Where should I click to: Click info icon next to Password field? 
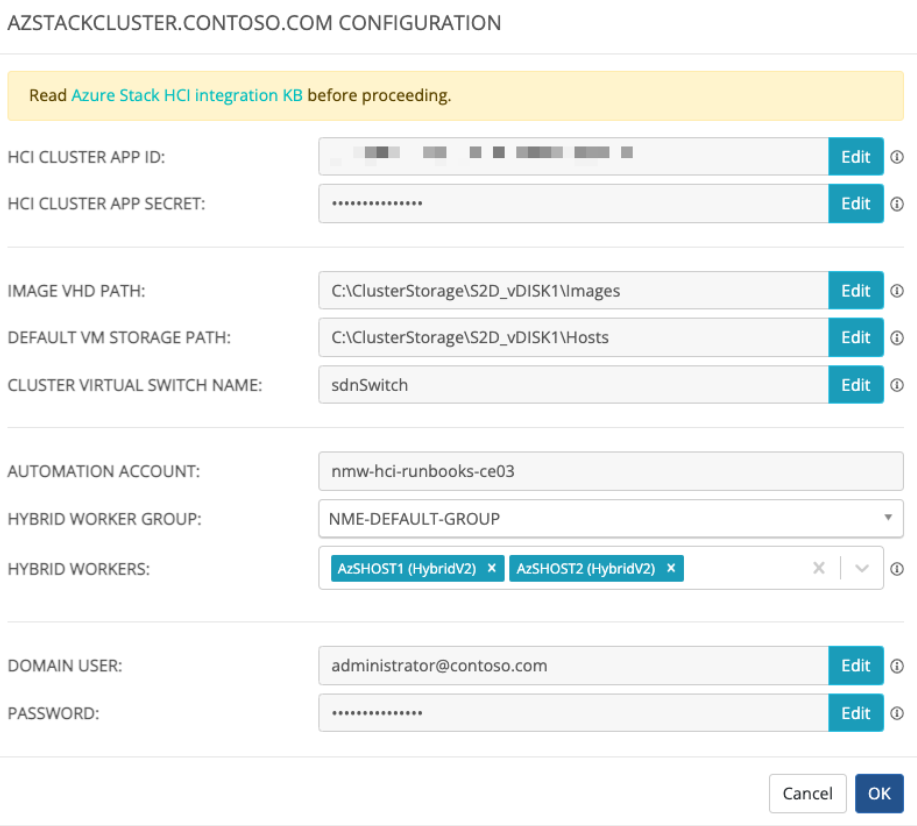[897, 713]
